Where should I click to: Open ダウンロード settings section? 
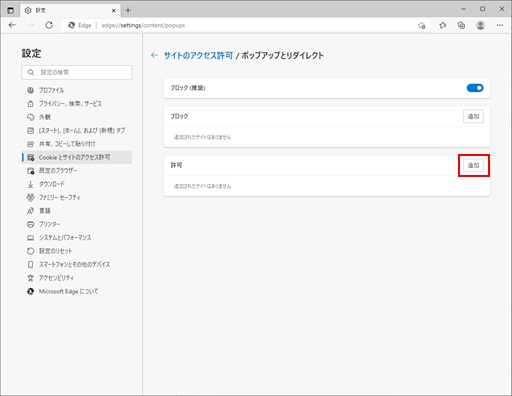(77, 184)
